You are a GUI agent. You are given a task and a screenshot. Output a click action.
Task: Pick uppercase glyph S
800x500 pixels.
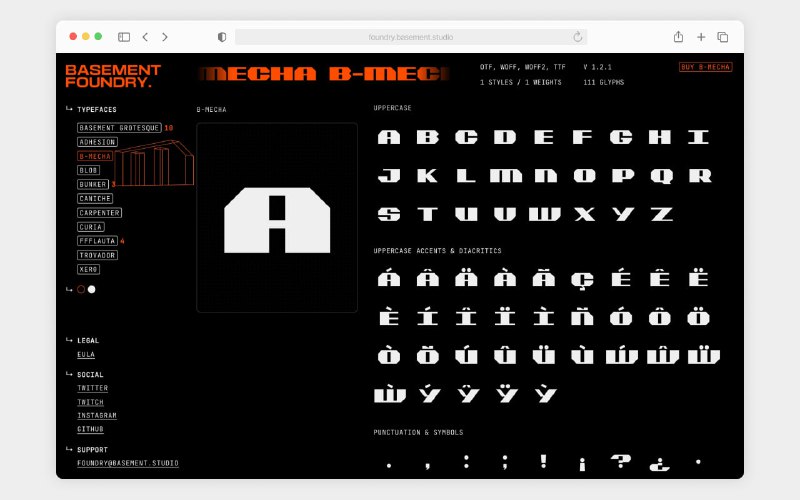coord(389,214)
